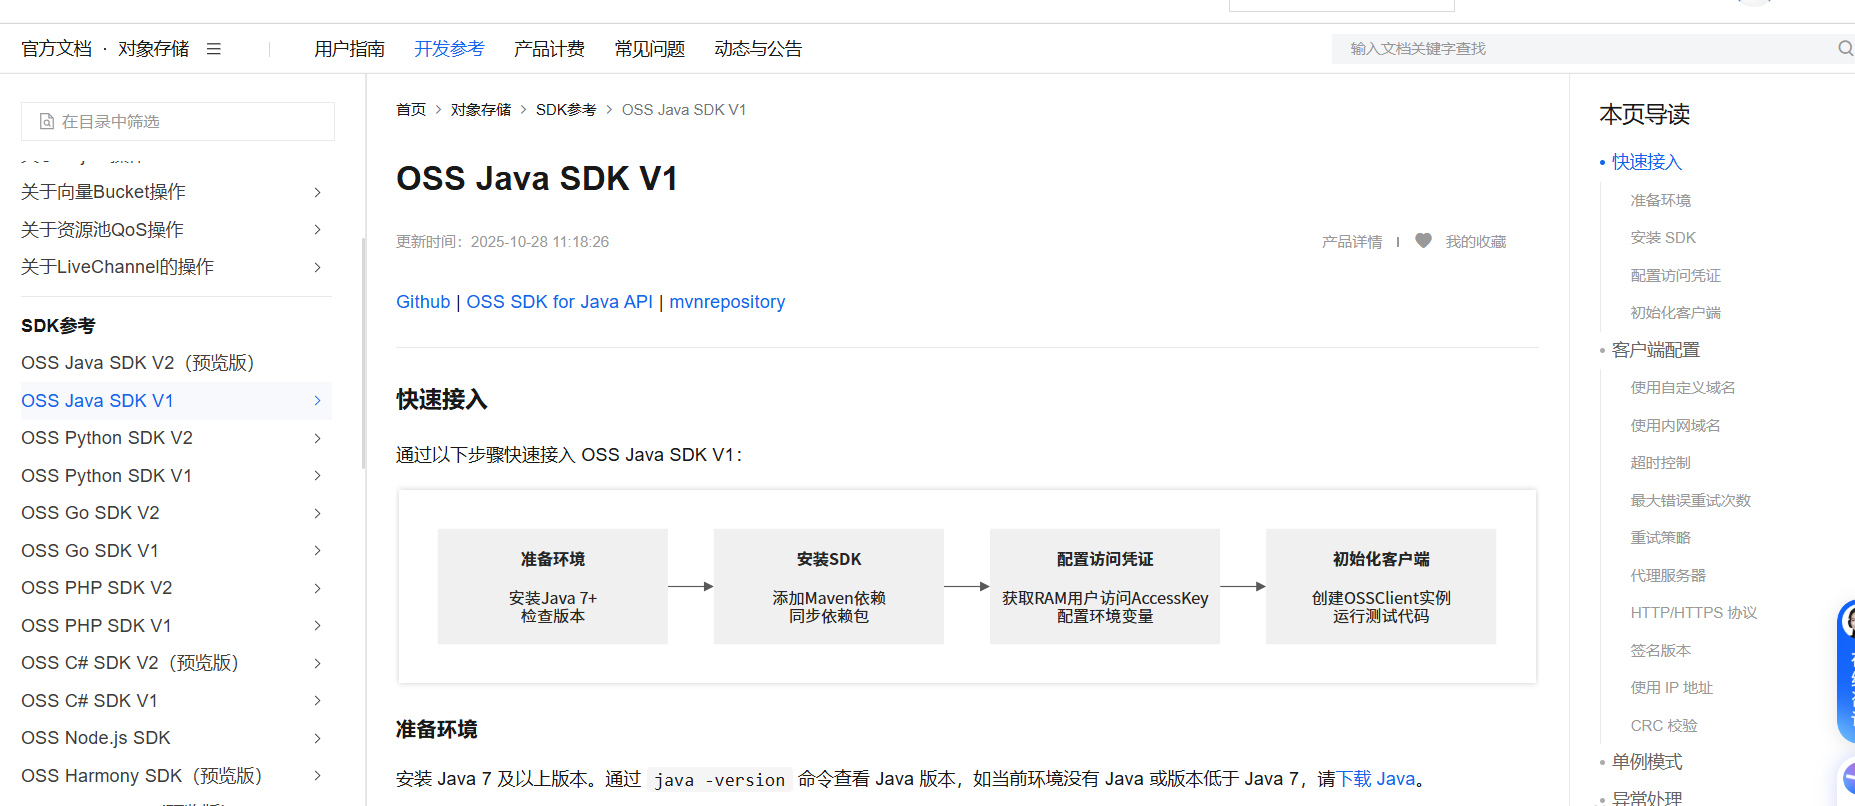Expand 关于资源池QoS操作 chevron
Image resolution: width=1855 pixels, height=806 pixels.
(x=318, y=230)
